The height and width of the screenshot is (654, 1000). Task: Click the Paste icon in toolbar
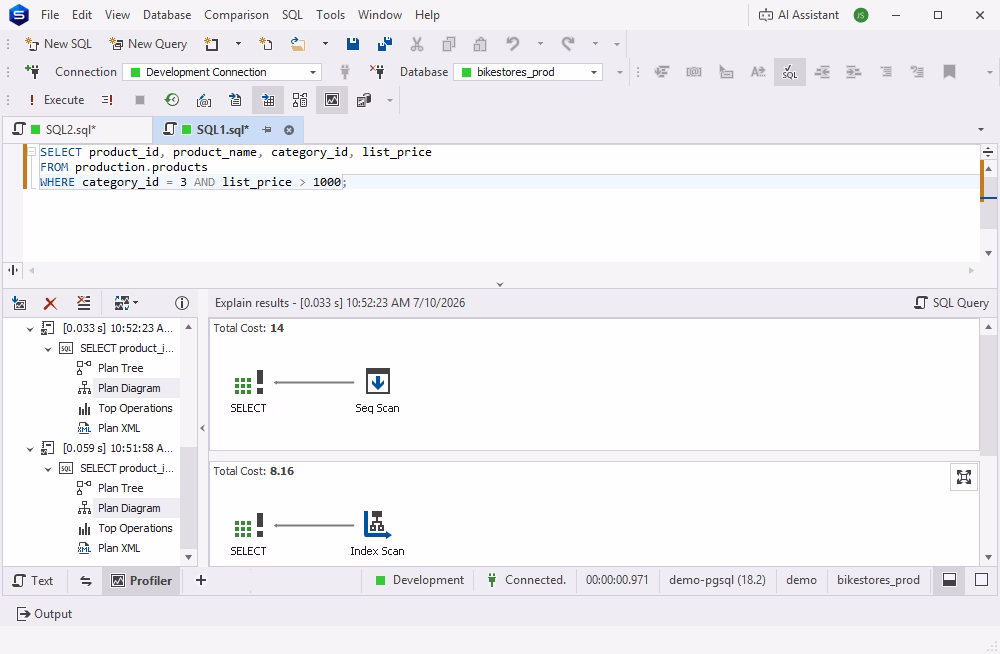coord(480,44)
